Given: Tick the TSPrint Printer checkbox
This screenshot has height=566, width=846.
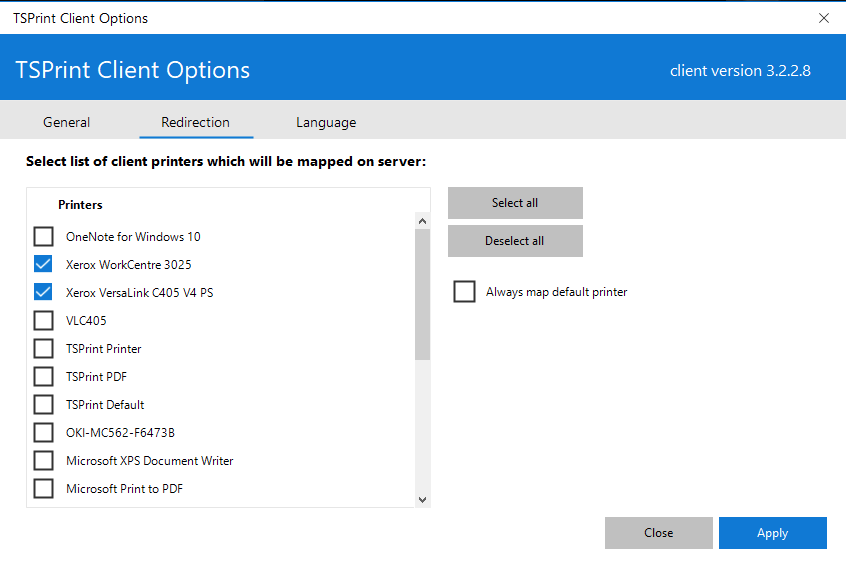Looking at the screenshot, I should [x=43, y=349].
